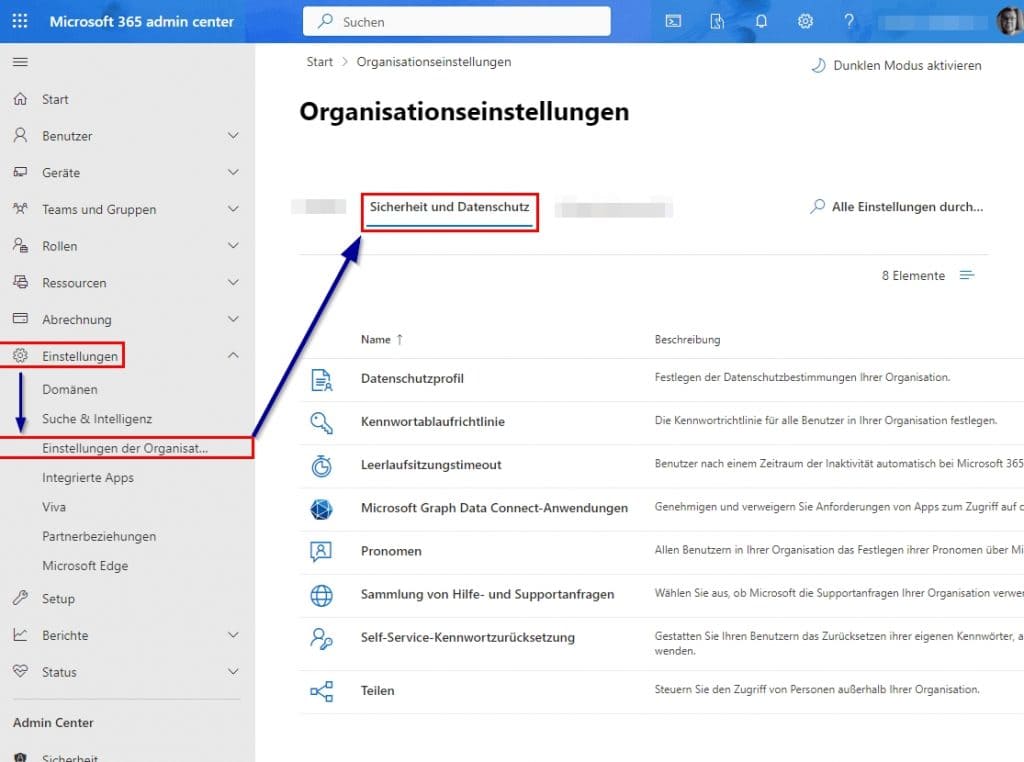Click the share icon next to Teilen
1024x762 pixels.
[x=322, y=690]
